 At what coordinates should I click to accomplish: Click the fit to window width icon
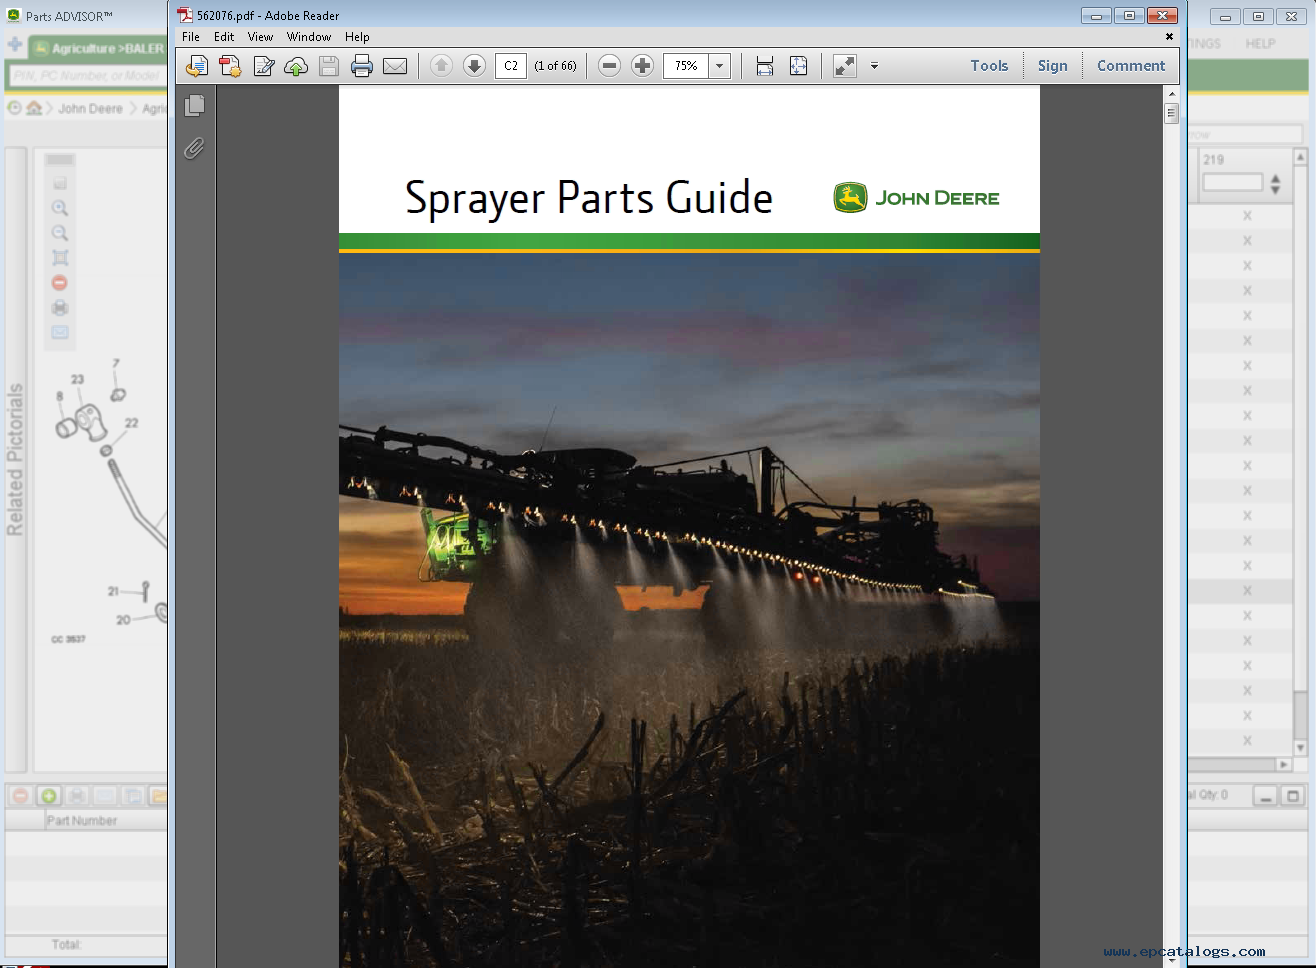[x=765, y=66]
